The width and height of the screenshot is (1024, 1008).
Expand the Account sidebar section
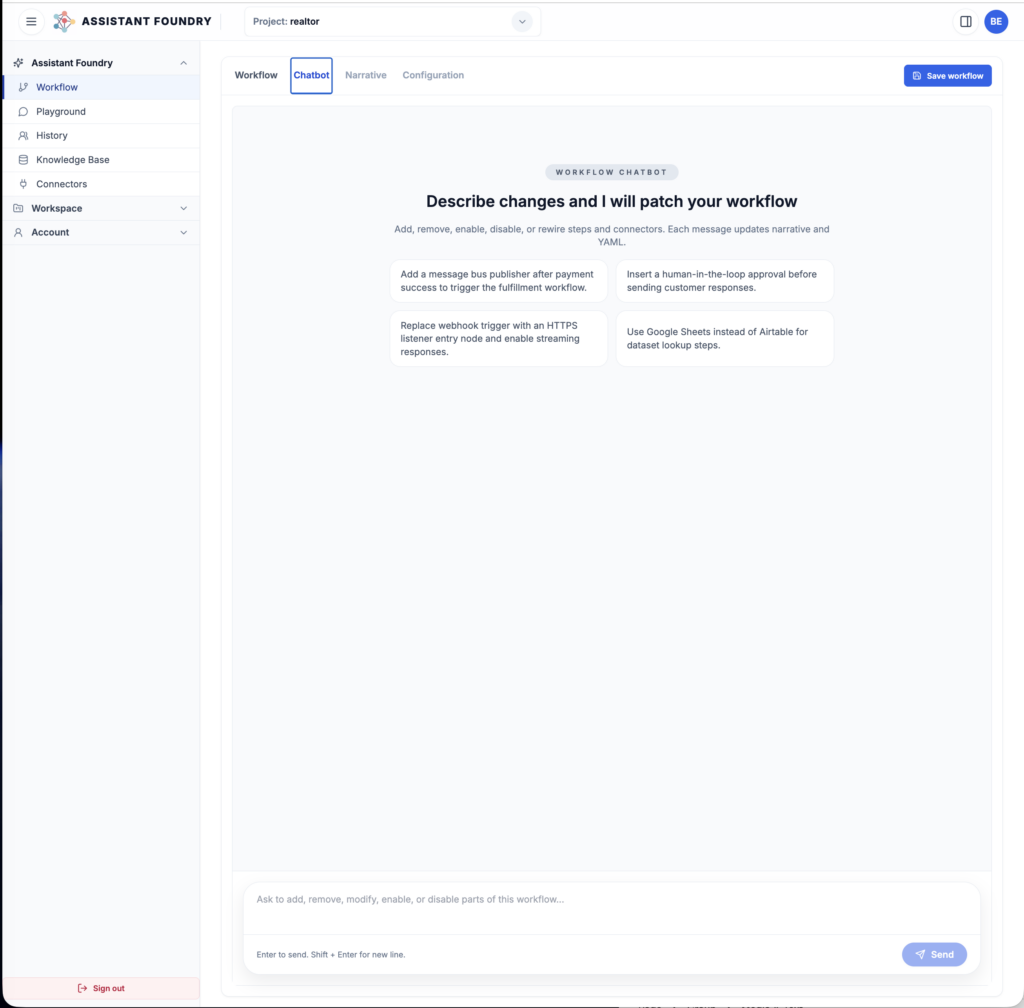[183, 232]
